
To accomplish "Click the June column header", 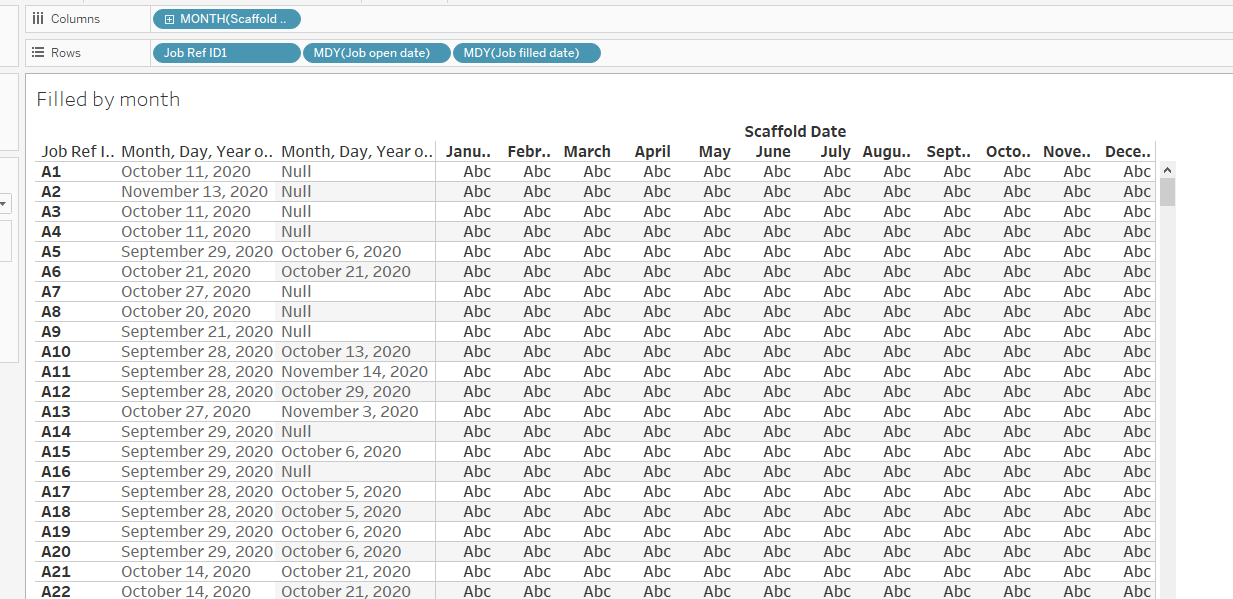I will (x=773, y=151).
